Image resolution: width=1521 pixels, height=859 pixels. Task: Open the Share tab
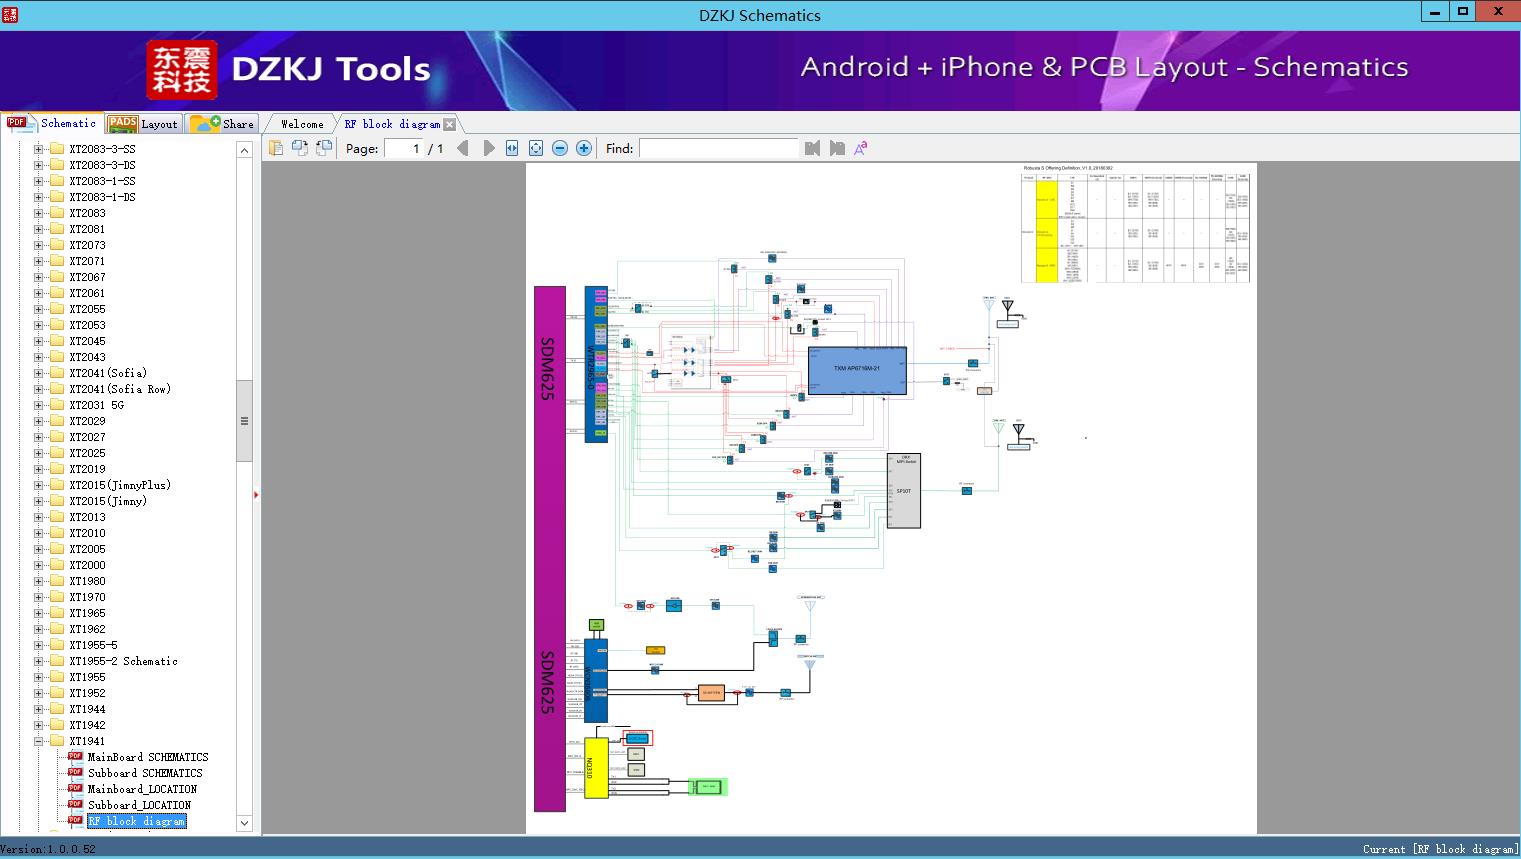pos(228,123)
